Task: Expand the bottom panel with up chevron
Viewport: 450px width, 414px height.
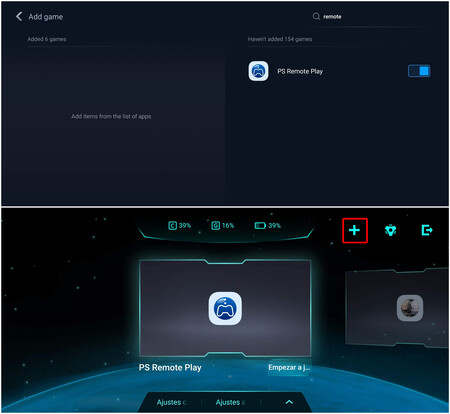Action: (289, 402)
